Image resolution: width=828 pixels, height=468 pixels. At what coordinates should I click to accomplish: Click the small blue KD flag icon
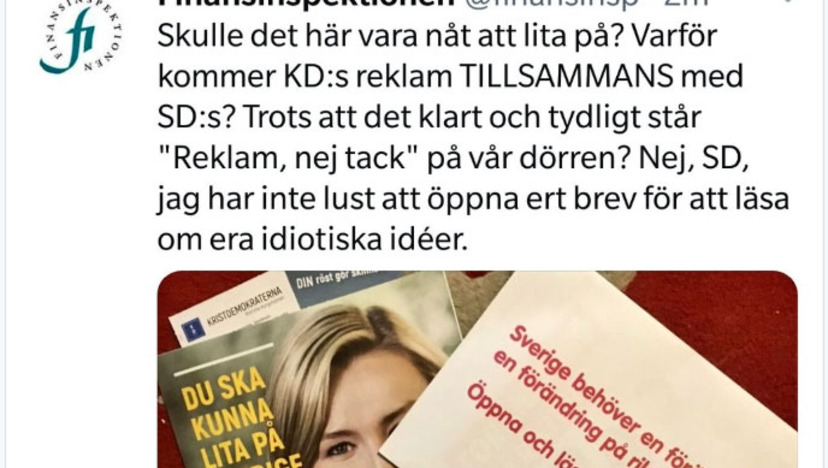(193, 330)
